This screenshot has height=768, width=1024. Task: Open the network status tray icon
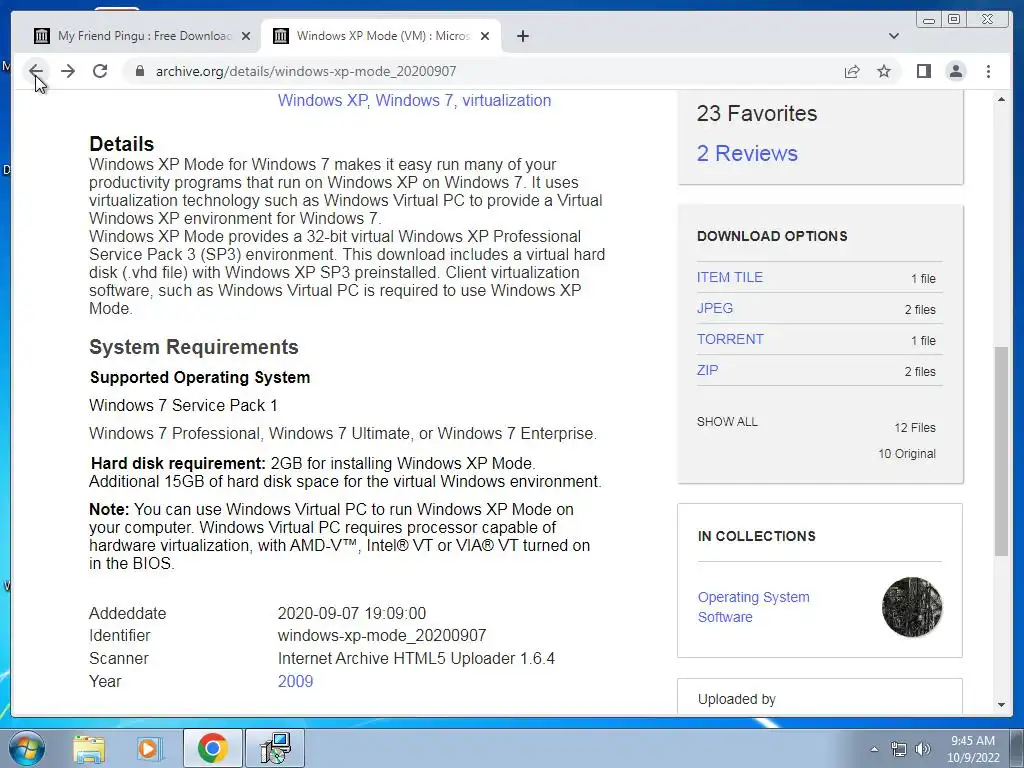pos(899,749)
